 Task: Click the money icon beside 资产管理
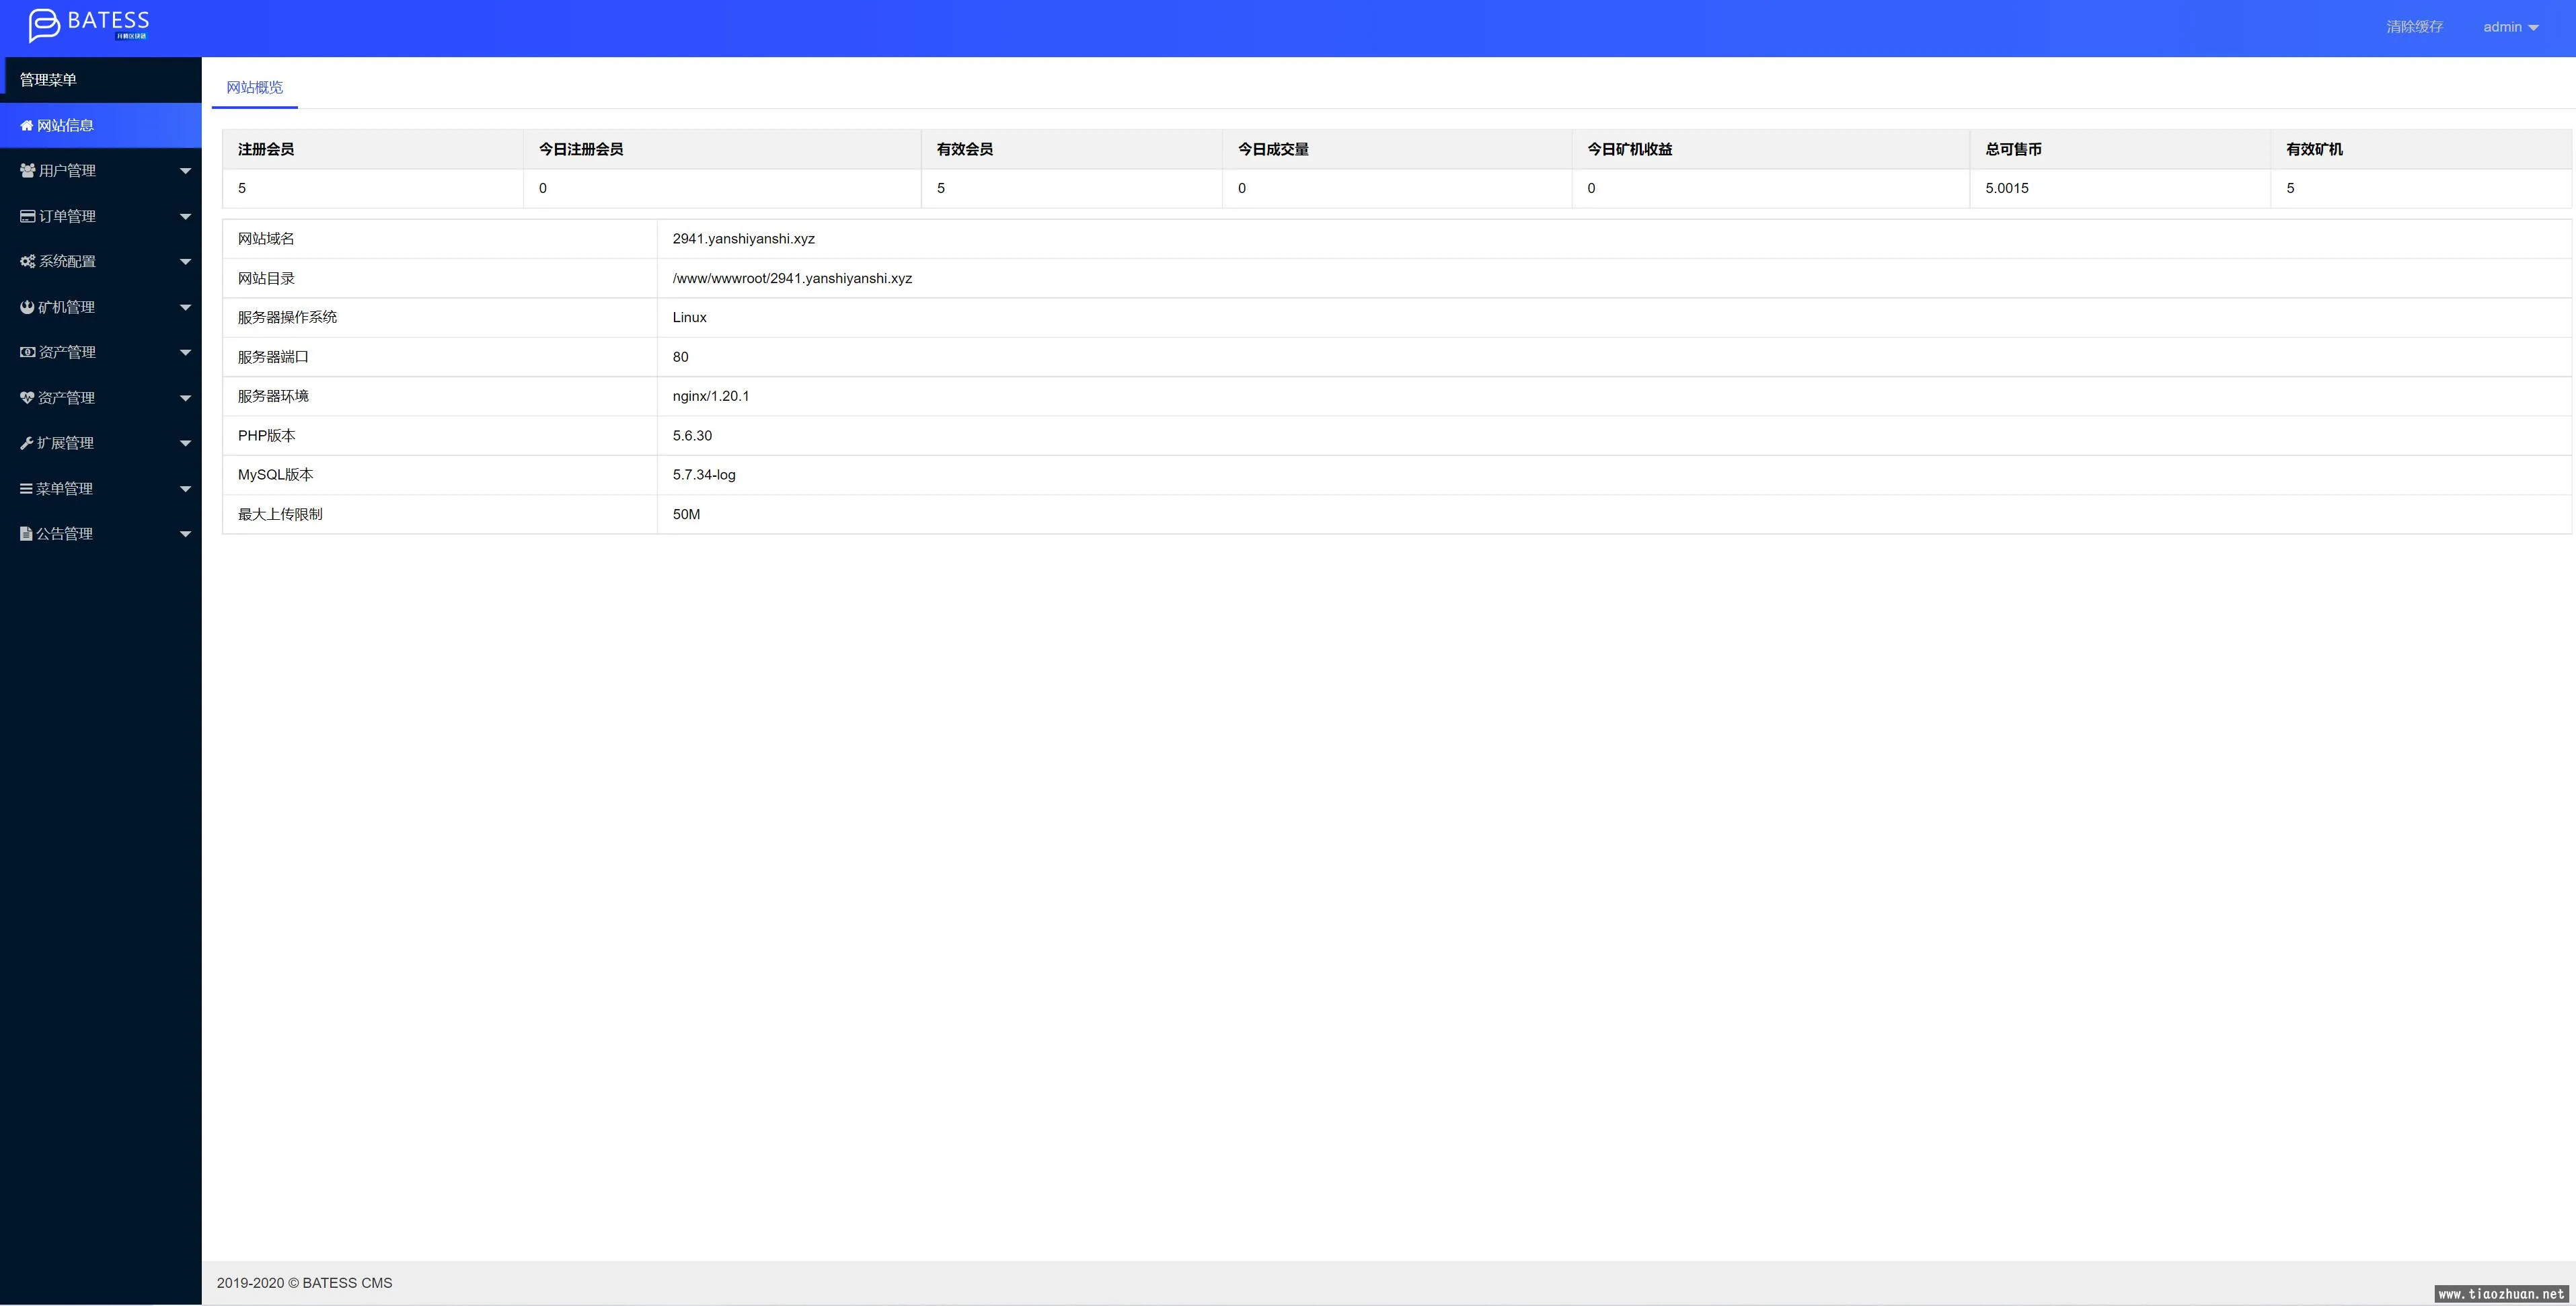(28, 352)
